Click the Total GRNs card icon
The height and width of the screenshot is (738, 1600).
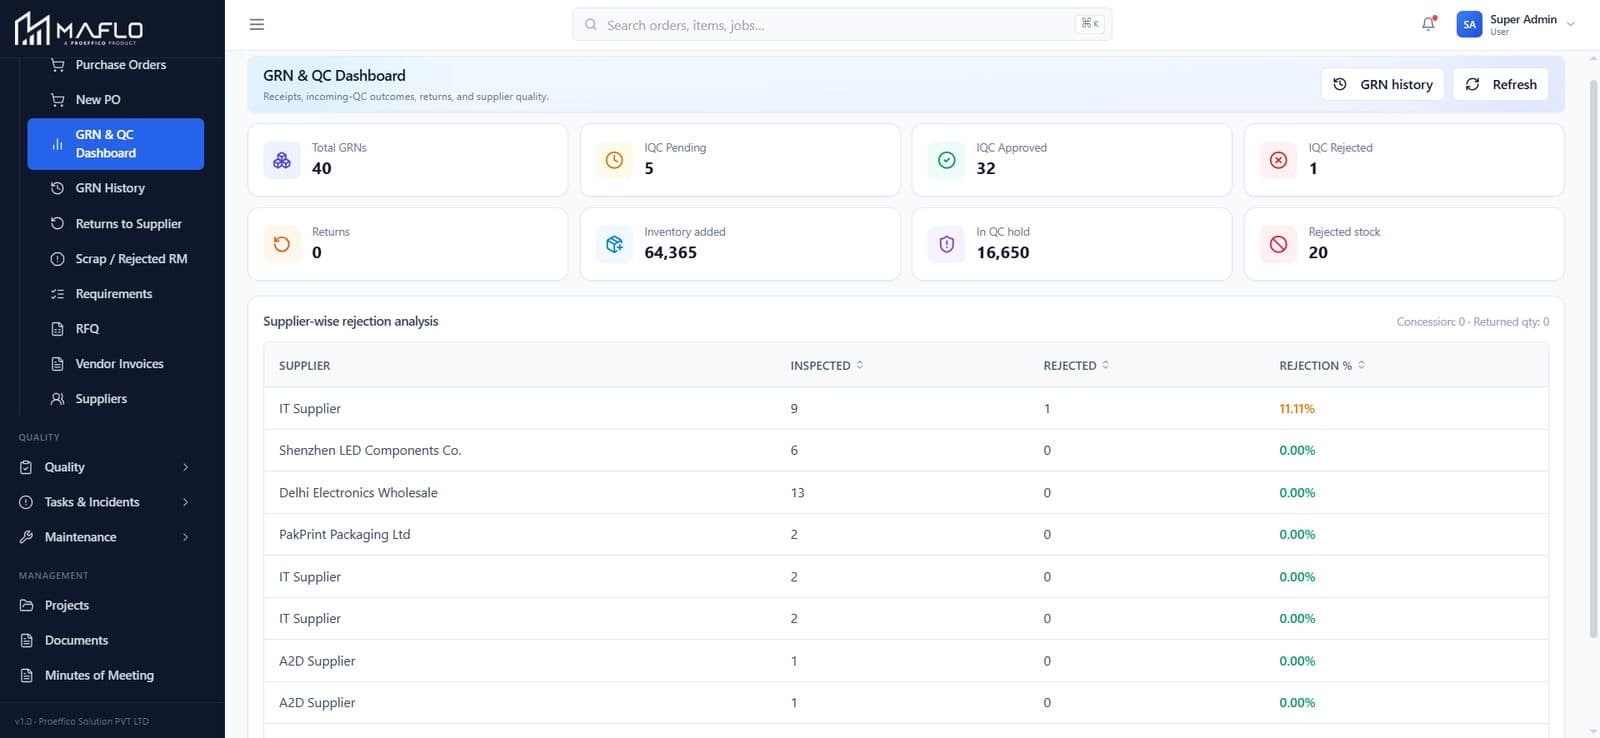click(x=282, y=160)
